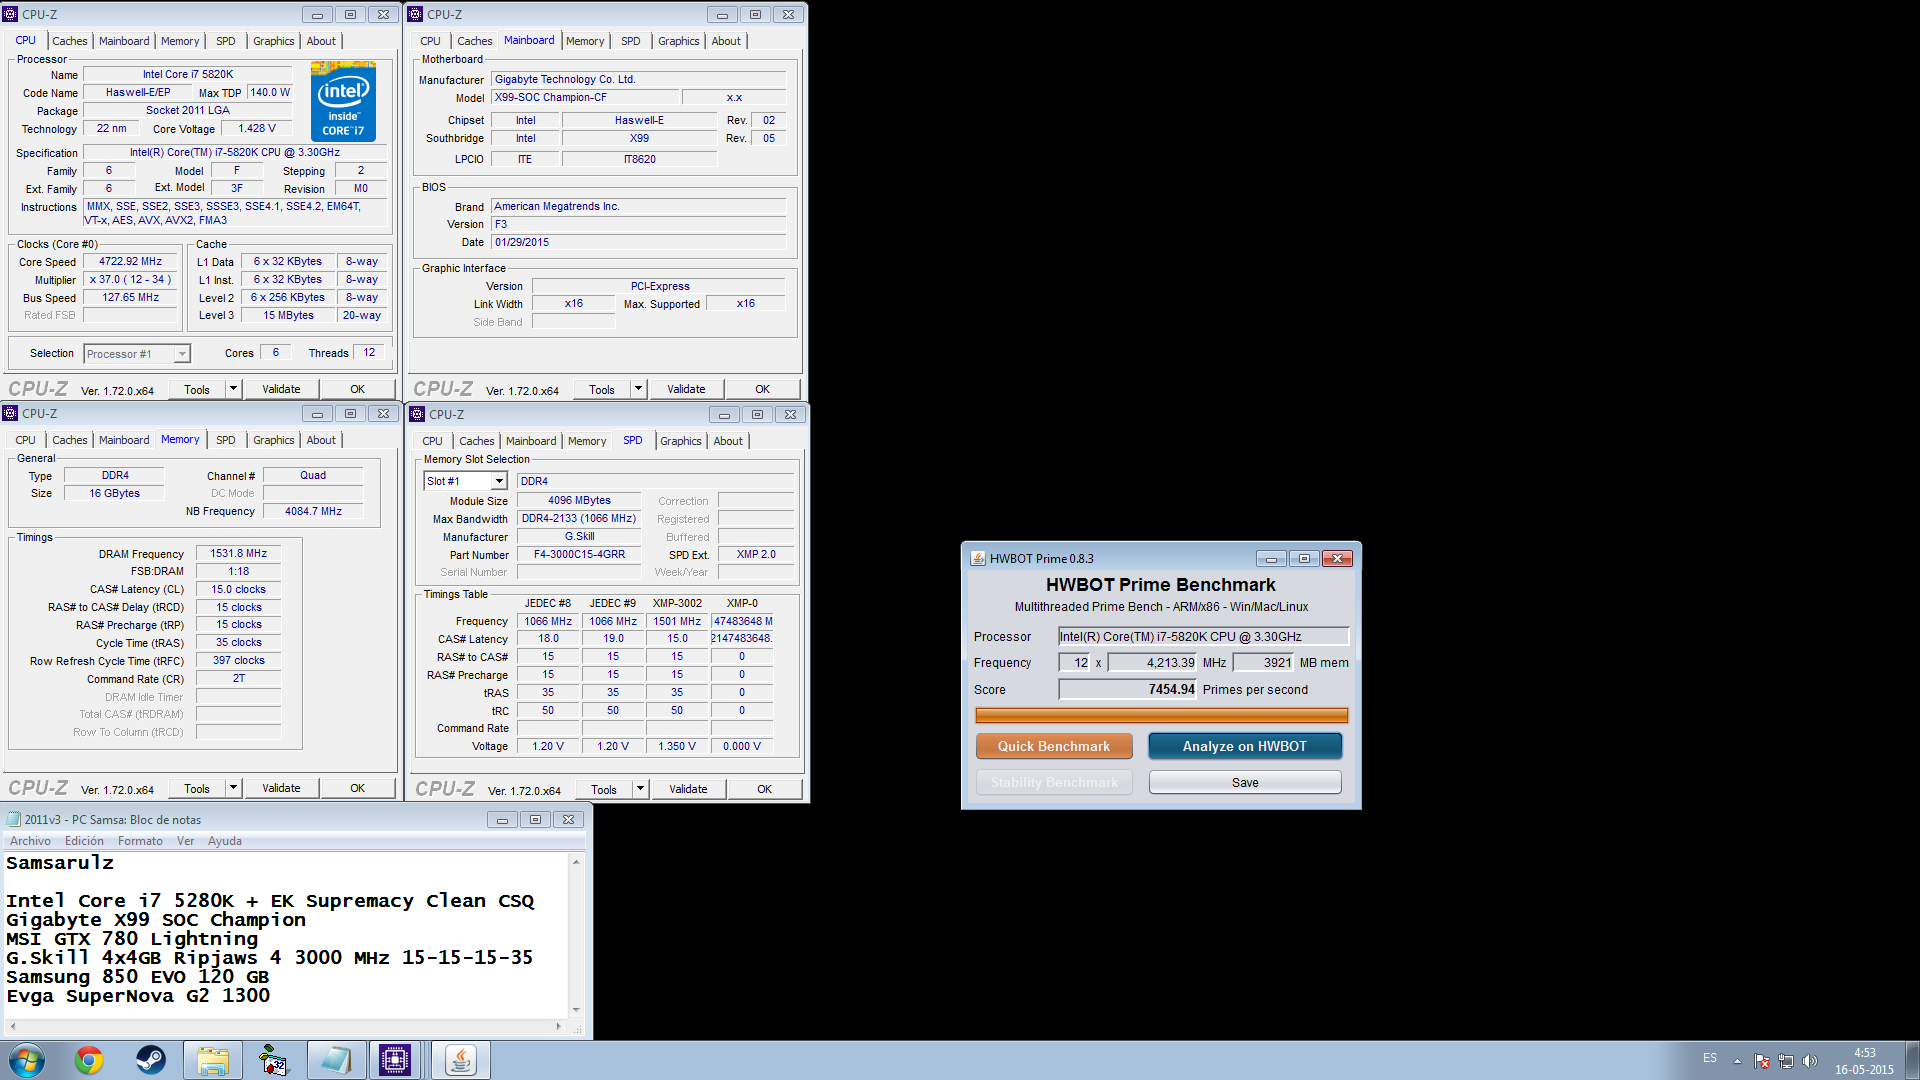Switch to the Notepad taskbar icon
The image size is (1920, 1080).
336,1060
